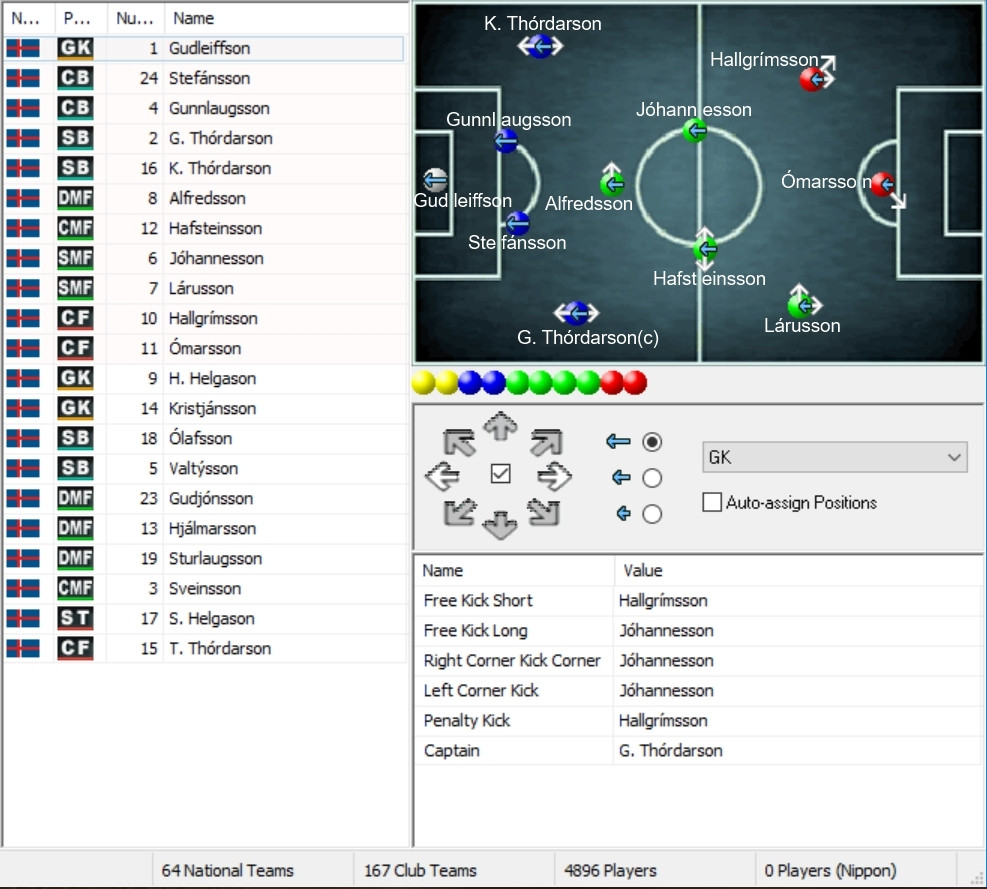Click the down-left direction arrow icon

tap(459, 512)
